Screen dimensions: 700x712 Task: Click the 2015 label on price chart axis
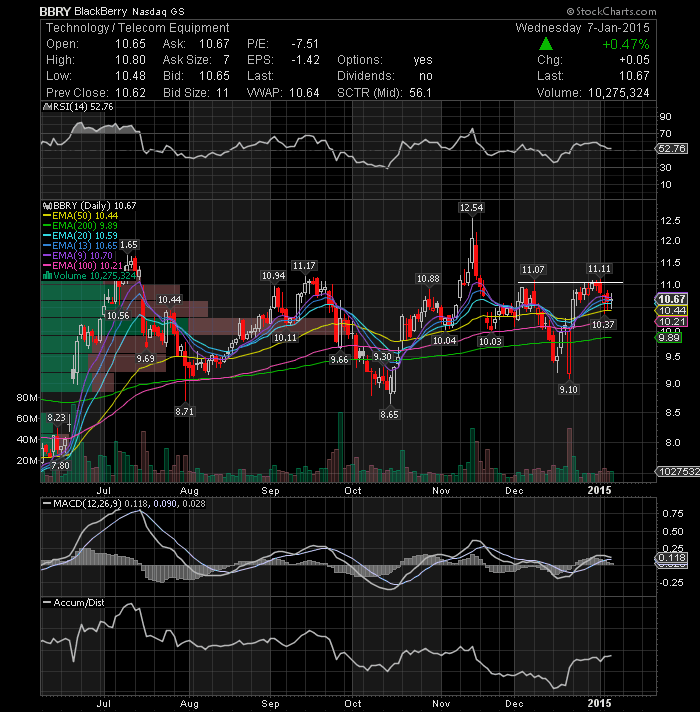pyautogui.click(x=599, y=490)
